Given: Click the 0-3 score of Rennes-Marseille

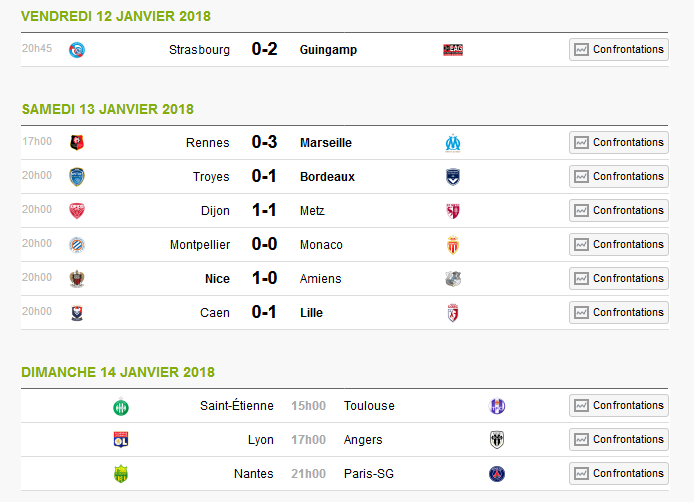Looking at the screenshot, I should tap(264, 142).
